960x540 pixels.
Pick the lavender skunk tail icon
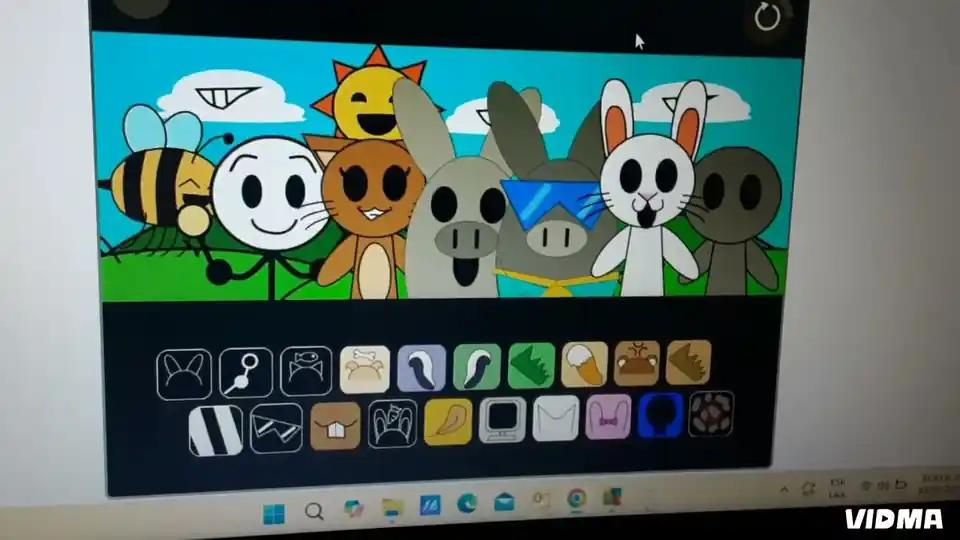coord(421,367)
